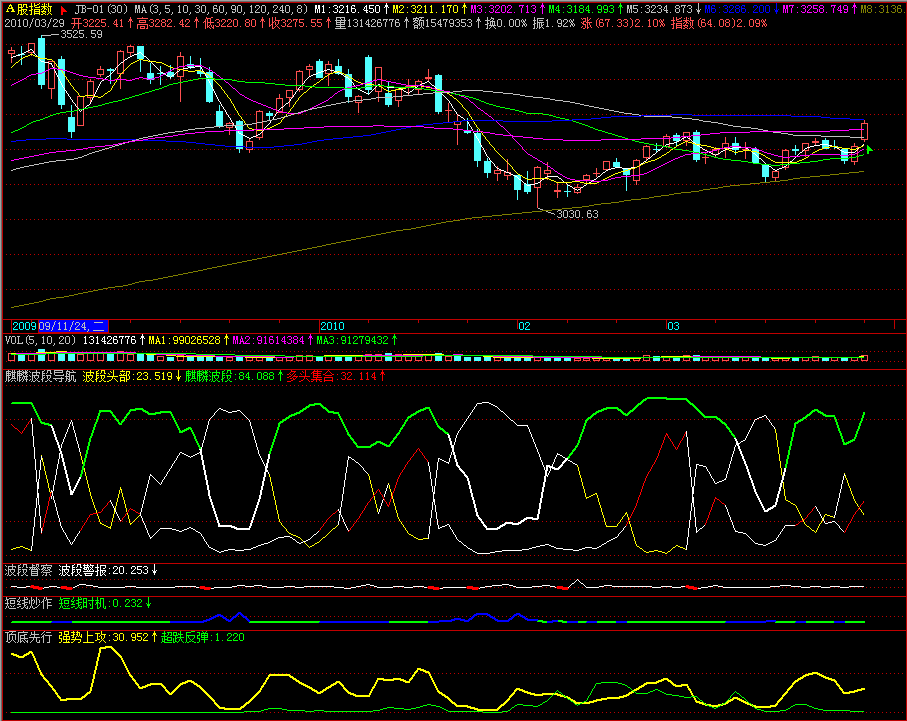Click the turnover value 换0.00%
Image resolution: width=907 pixels, height=721 pixels.
[x=506, y=24]
